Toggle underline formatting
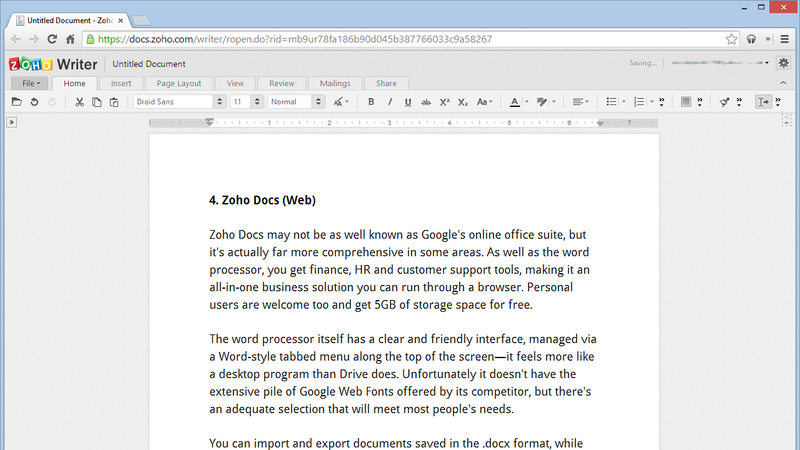 coord(408,102)
